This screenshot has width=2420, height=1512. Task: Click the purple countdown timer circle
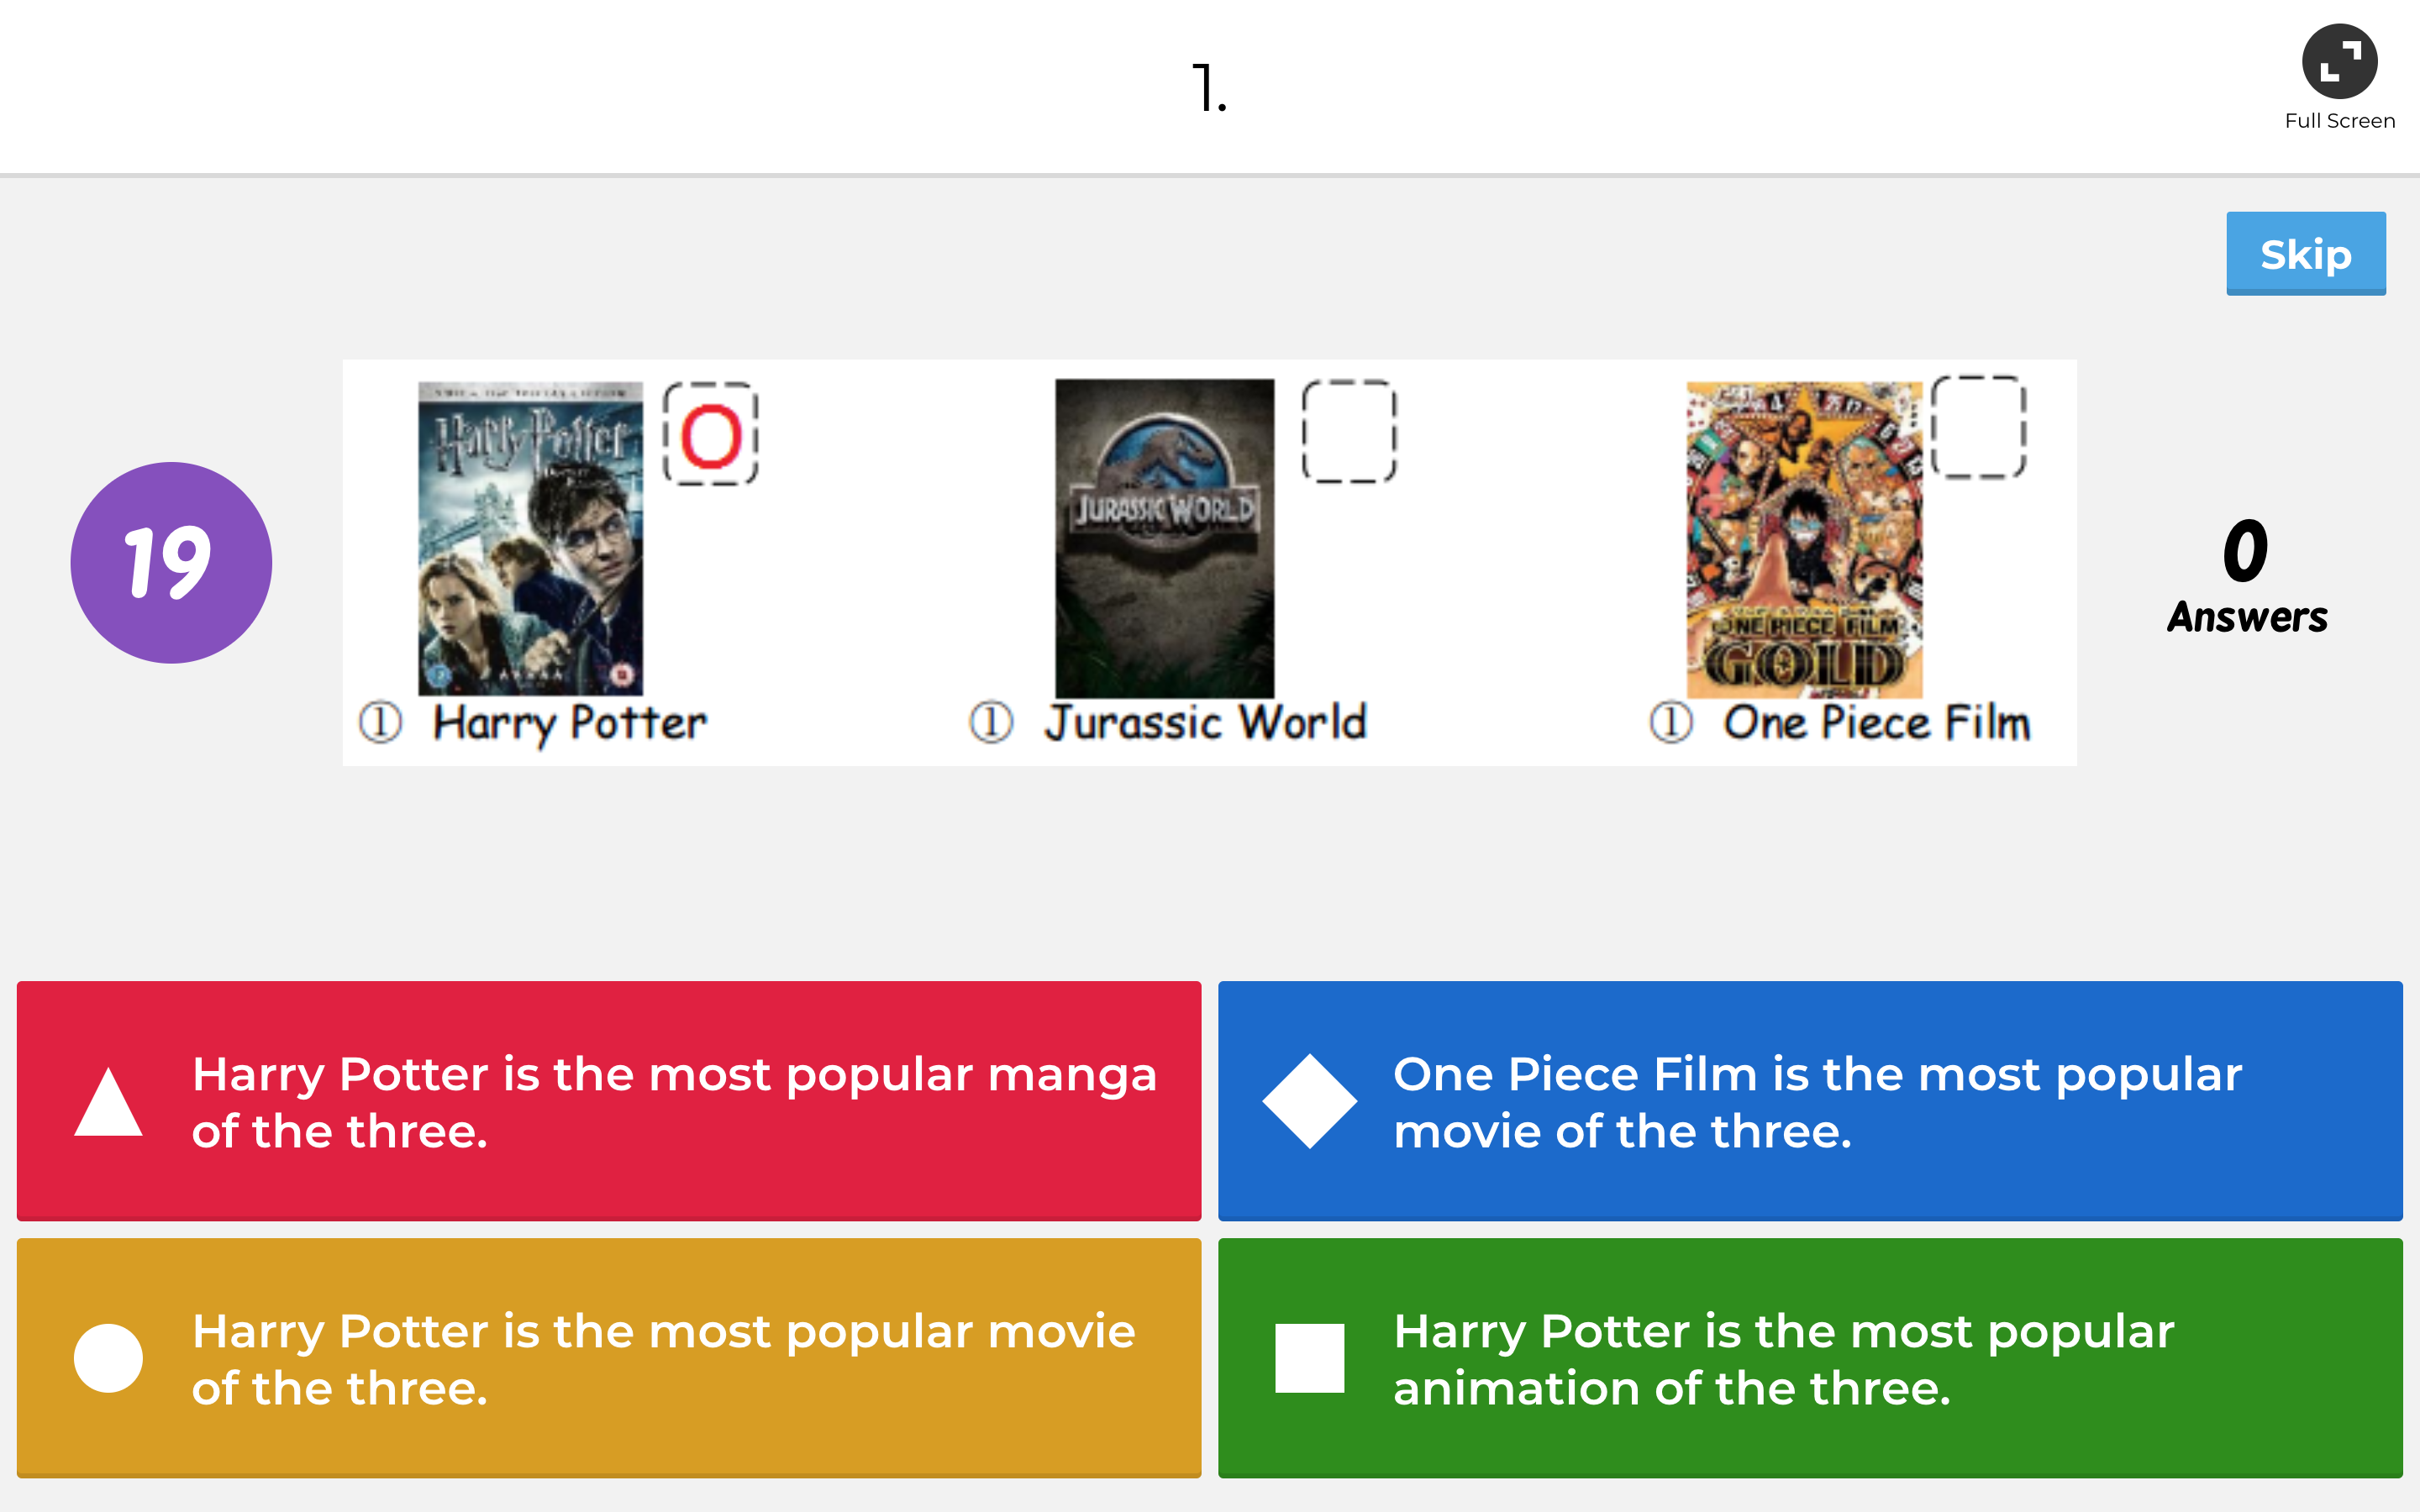coord(171,562)
